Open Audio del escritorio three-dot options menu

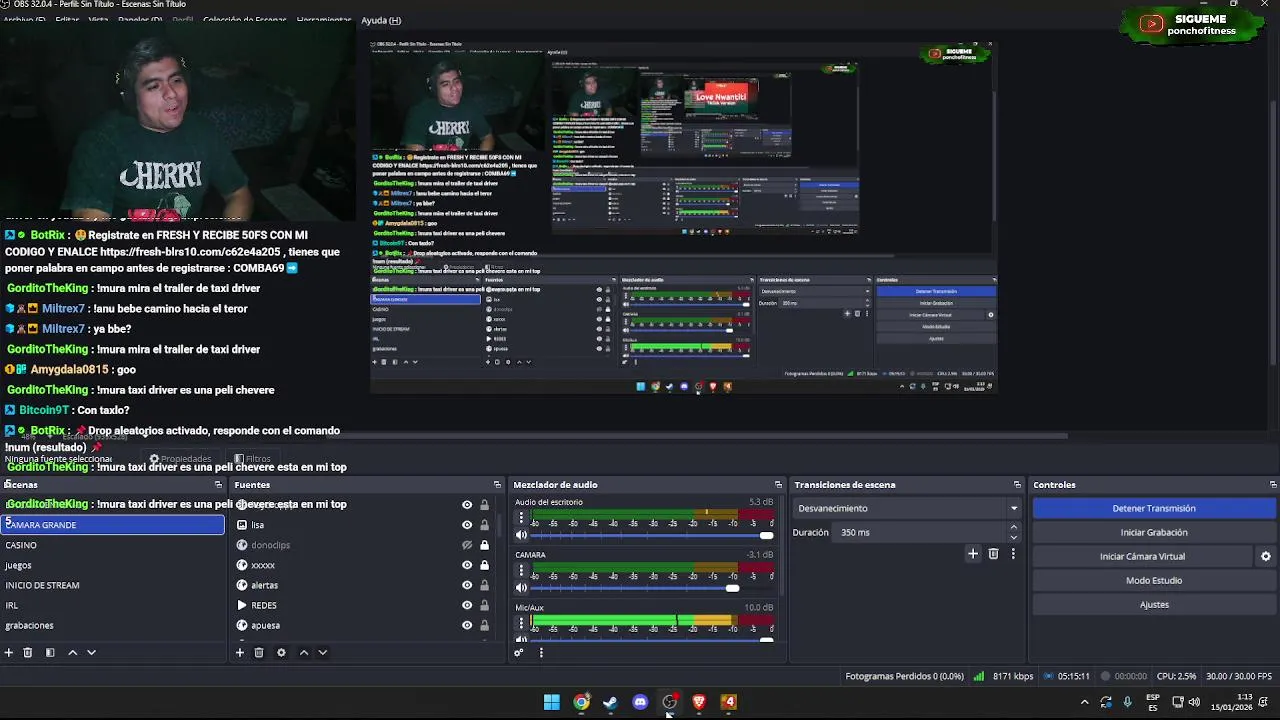tap(521, 518)
